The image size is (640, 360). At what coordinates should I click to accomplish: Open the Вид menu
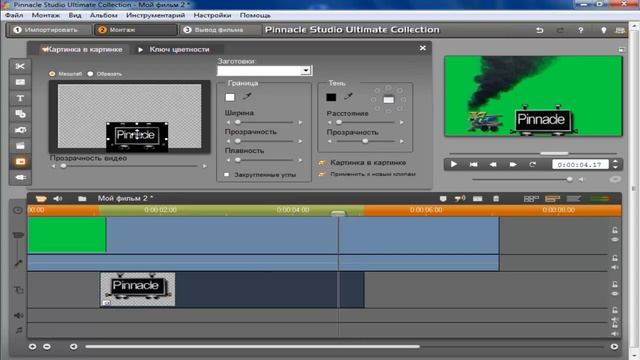(x=75, y=15)
